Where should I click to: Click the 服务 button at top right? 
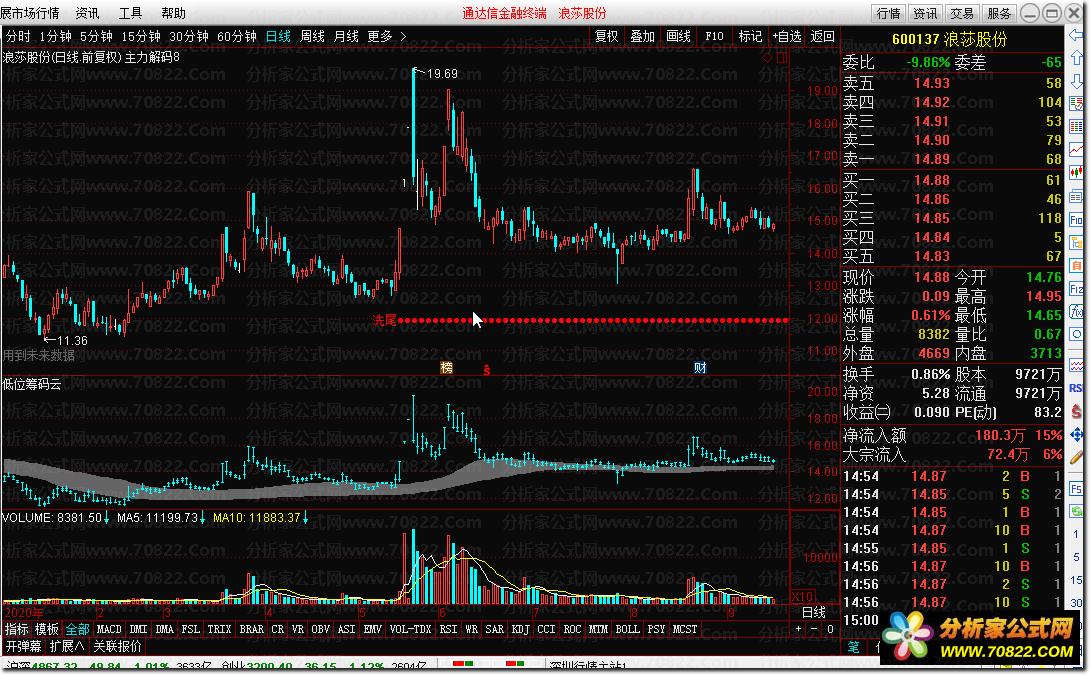click(999, 13)
